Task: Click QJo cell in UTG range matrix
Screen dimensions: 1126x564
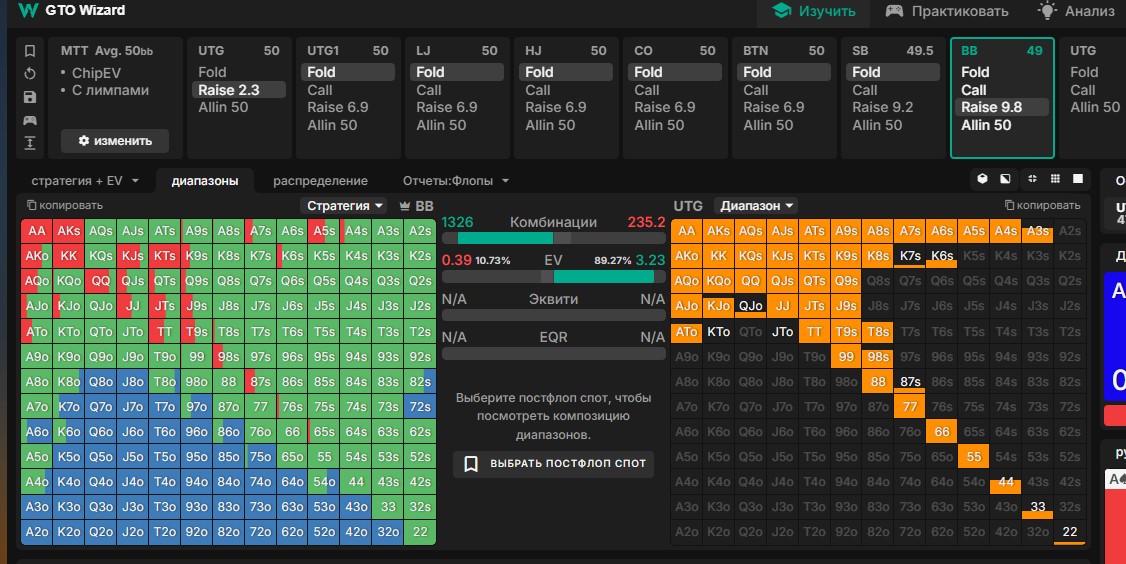Action: 750,306
